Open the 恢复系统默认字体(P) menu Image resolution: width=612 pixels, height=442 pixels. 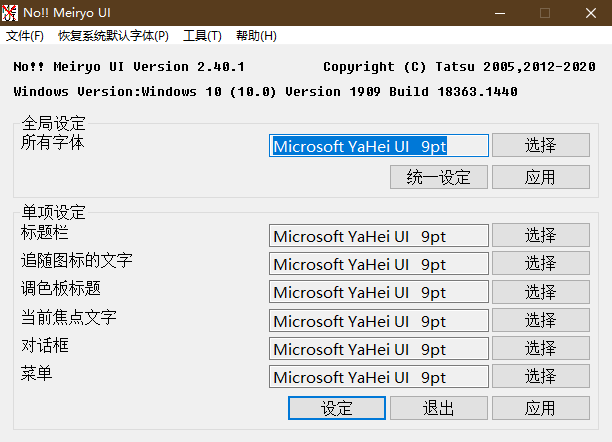pos(113,36)
